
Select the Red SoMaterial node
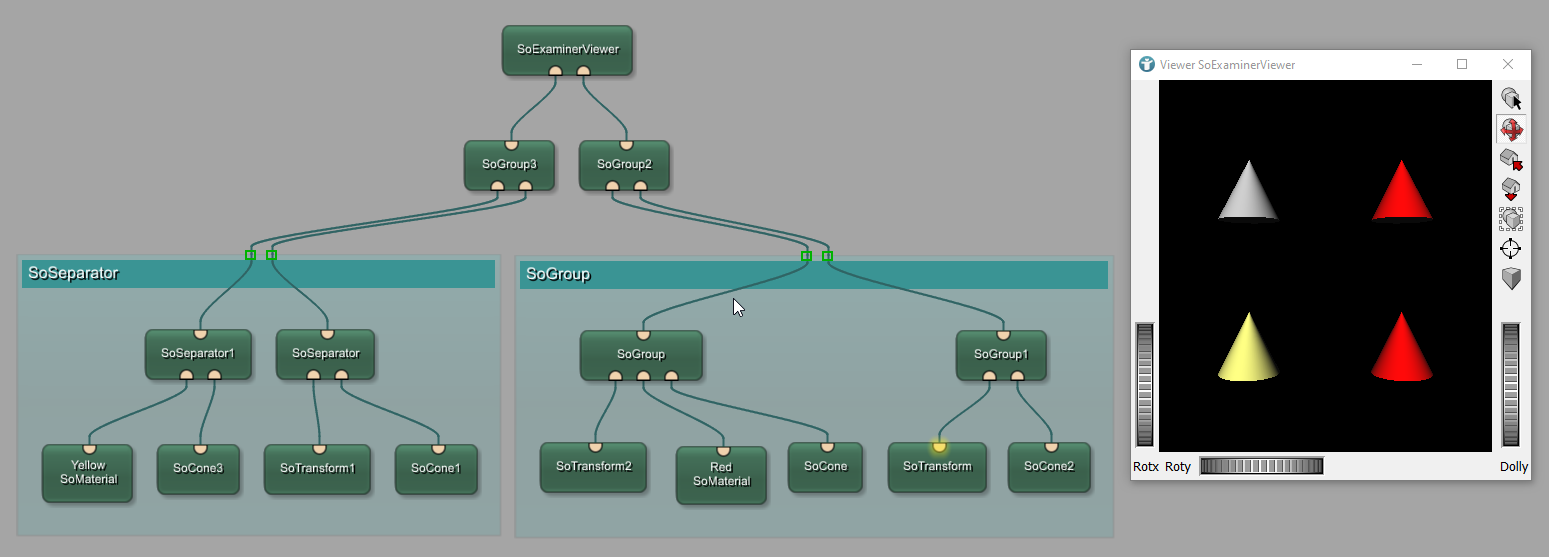[x=721, y=475]
